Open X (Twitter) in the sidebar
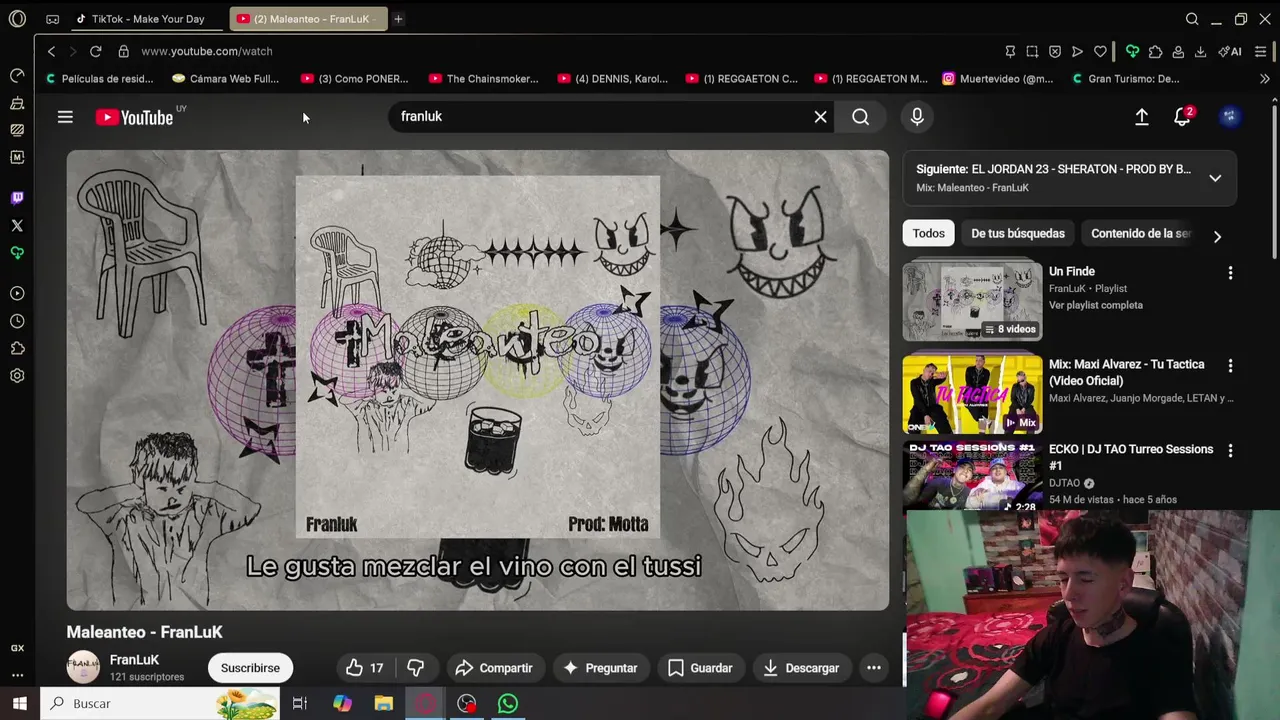 click(x=17, y=226)
